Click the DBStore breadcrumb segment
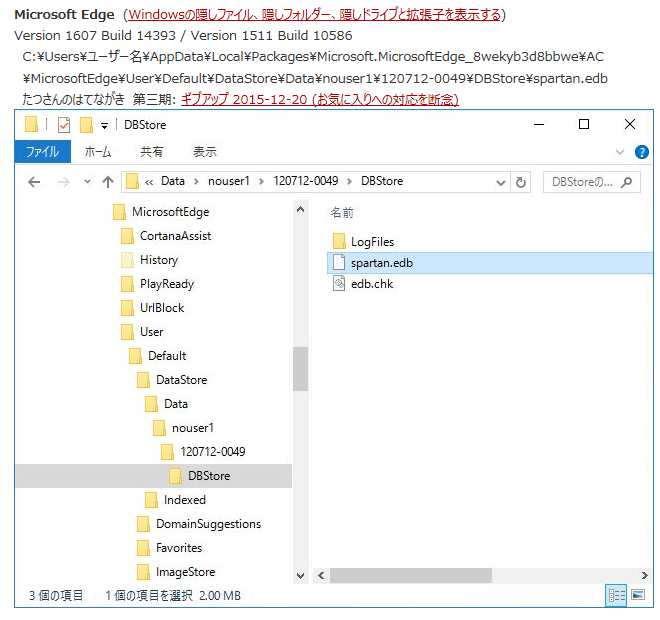Image resolution: width=660 pixels, height=620 pixels. click(382, 181)
